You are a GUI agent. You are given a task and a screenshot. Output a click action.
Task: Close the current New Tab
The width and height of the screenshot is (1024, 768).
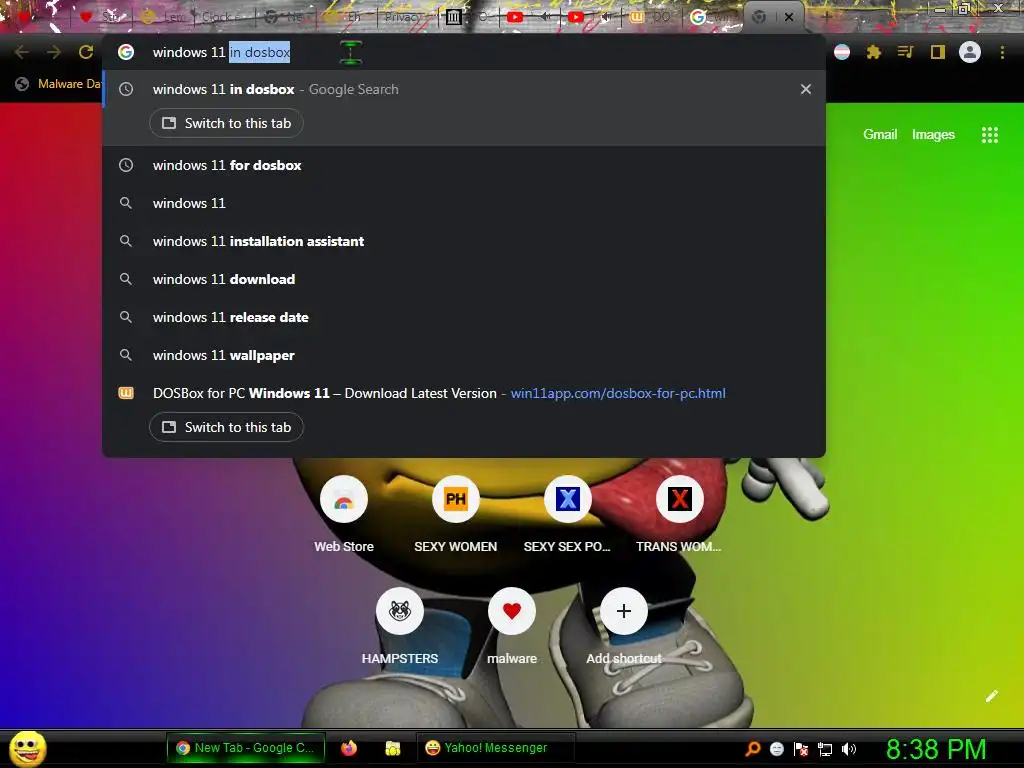tap(789, 17)
